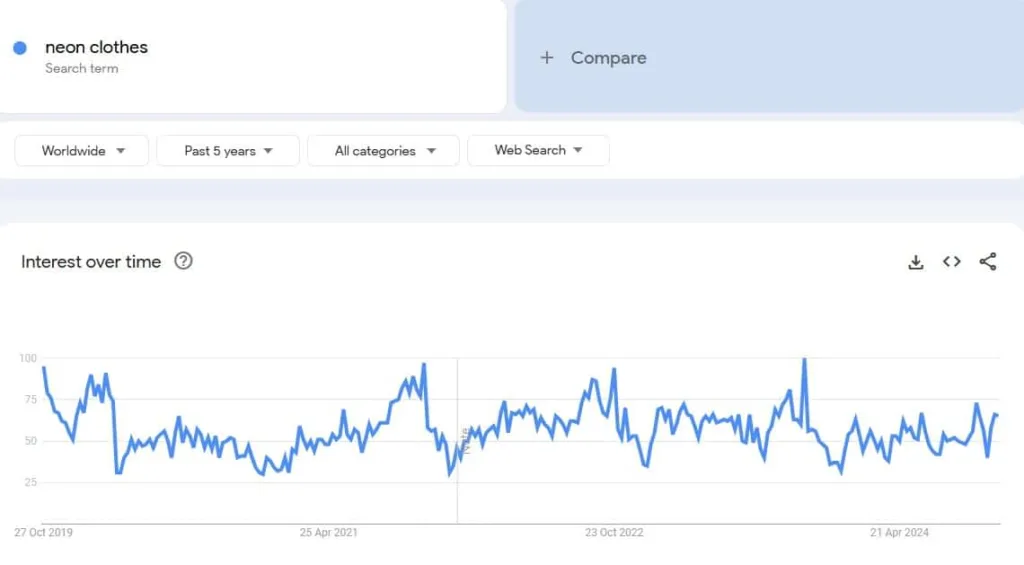
Task: Click the 100 value on the y-axis
Action: pos(27,358)
